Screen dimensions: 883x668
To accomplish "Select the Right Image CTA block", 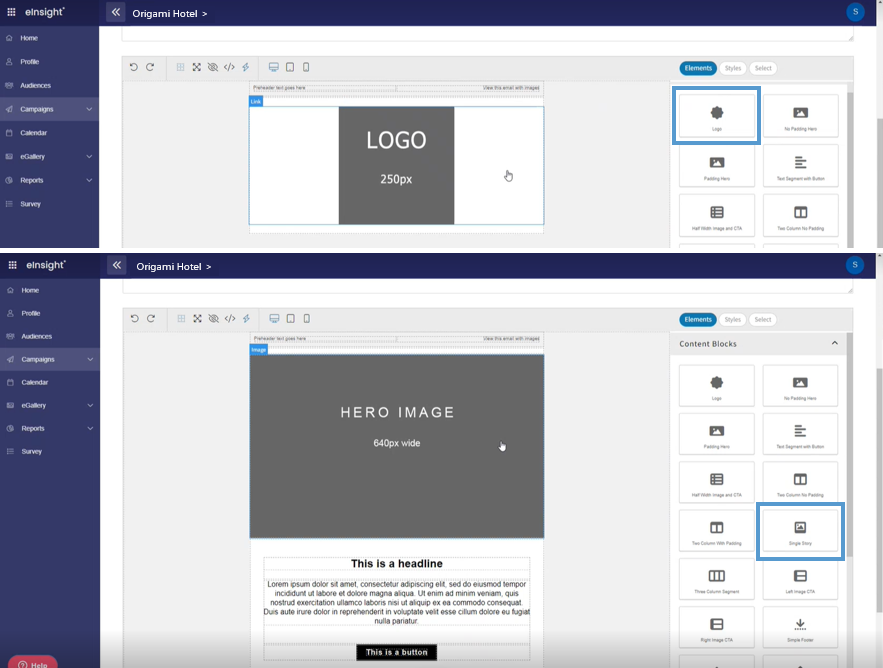I will [x=716, y=627].
